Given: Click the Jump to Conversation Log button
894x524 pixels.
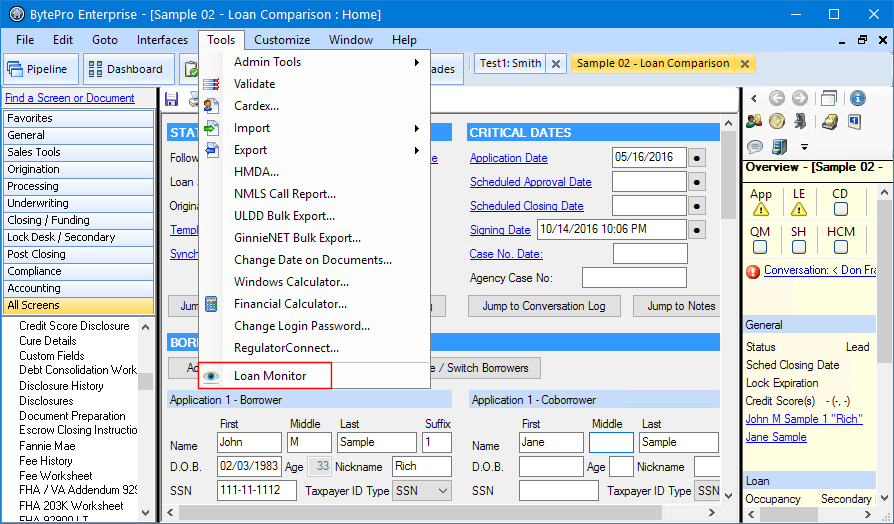Looking at the screenshot, I should coord(544,306).
